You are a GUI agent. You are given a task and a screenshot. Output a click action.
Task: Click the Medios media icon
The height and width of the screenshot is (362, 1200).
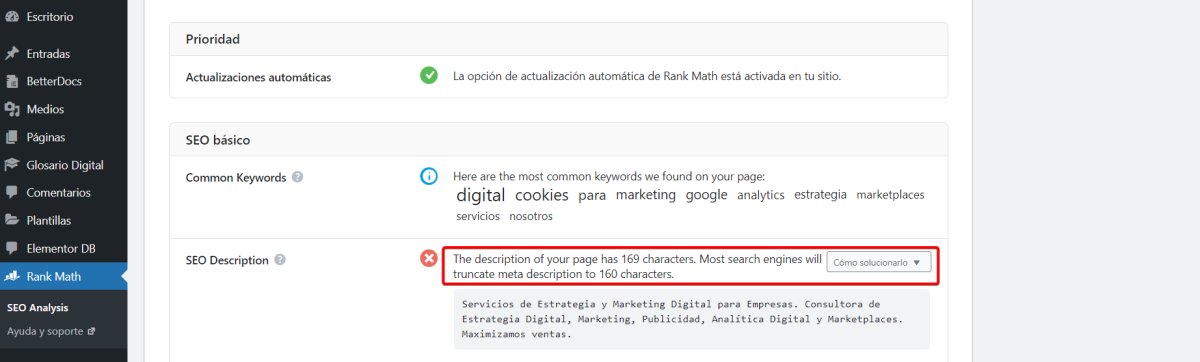(12, 109)
